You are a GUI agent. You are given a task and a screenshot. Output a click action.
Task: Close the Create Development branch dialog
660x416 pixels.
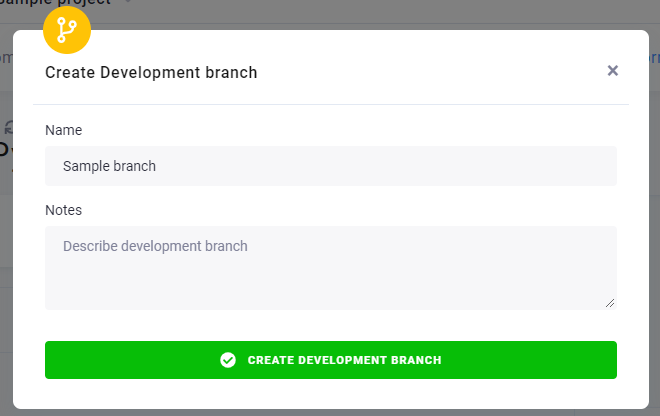pos(612,71)
